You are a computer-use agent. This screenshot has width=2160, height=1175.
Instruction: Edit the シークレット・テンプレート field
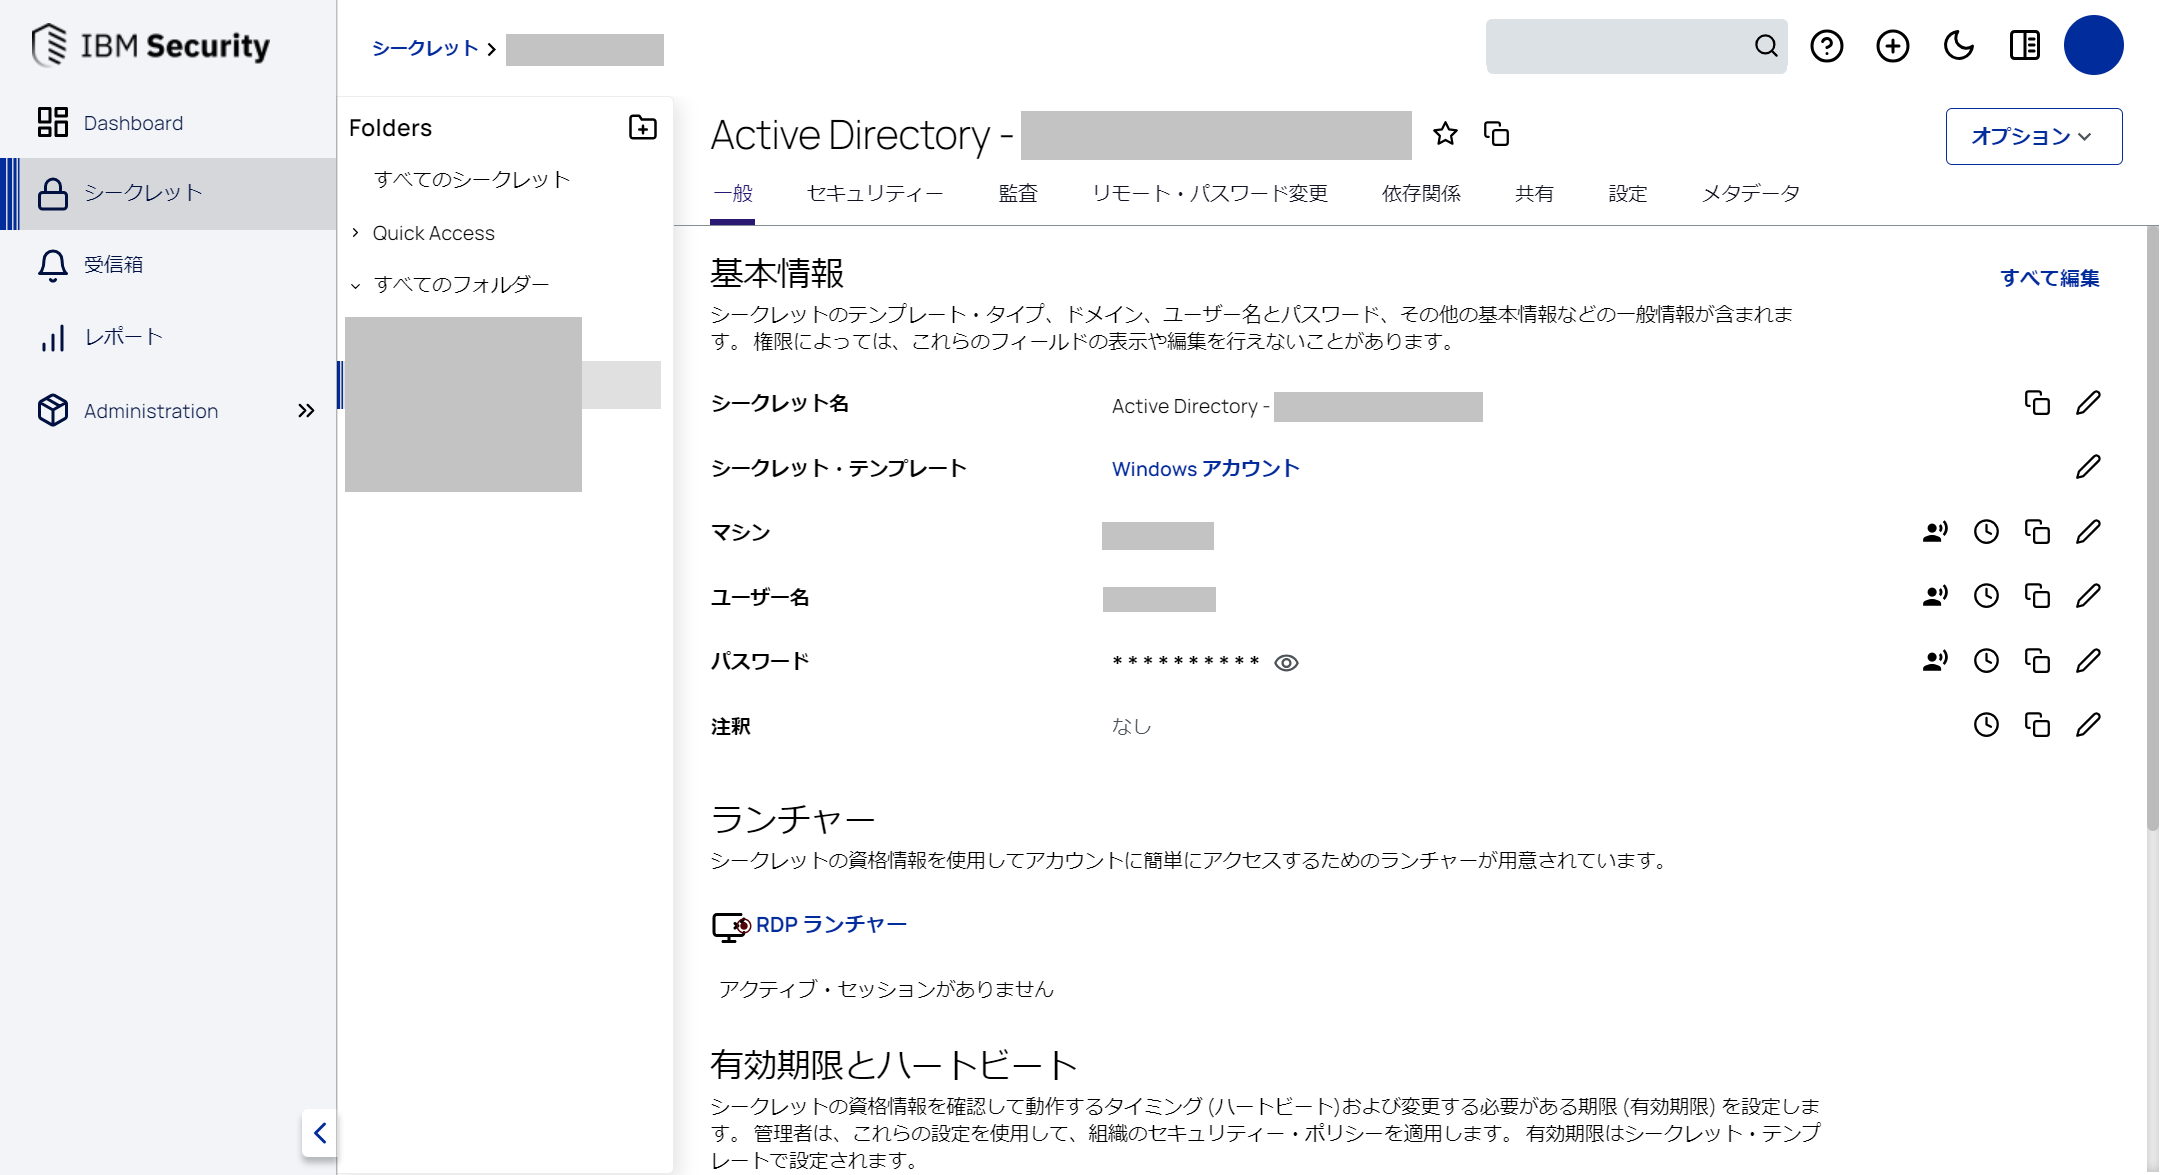[x=2088, y=467]
